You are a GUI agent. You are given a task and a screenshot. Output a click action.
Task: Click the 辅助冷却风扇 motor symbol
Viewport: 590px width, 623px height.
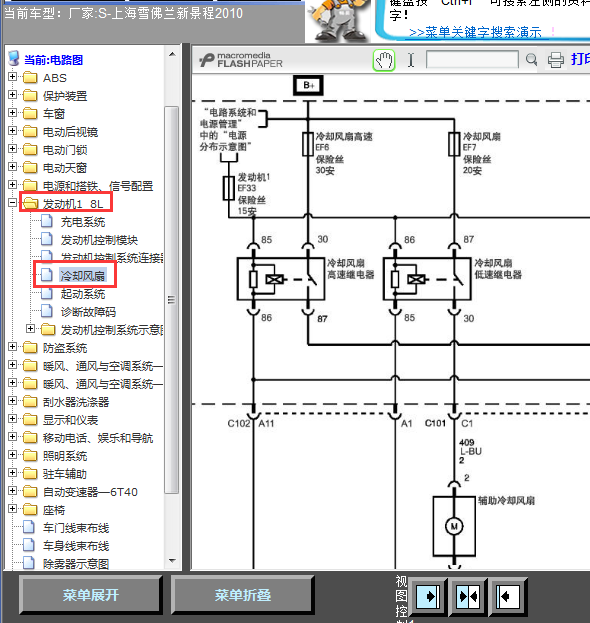pos(454,526)
